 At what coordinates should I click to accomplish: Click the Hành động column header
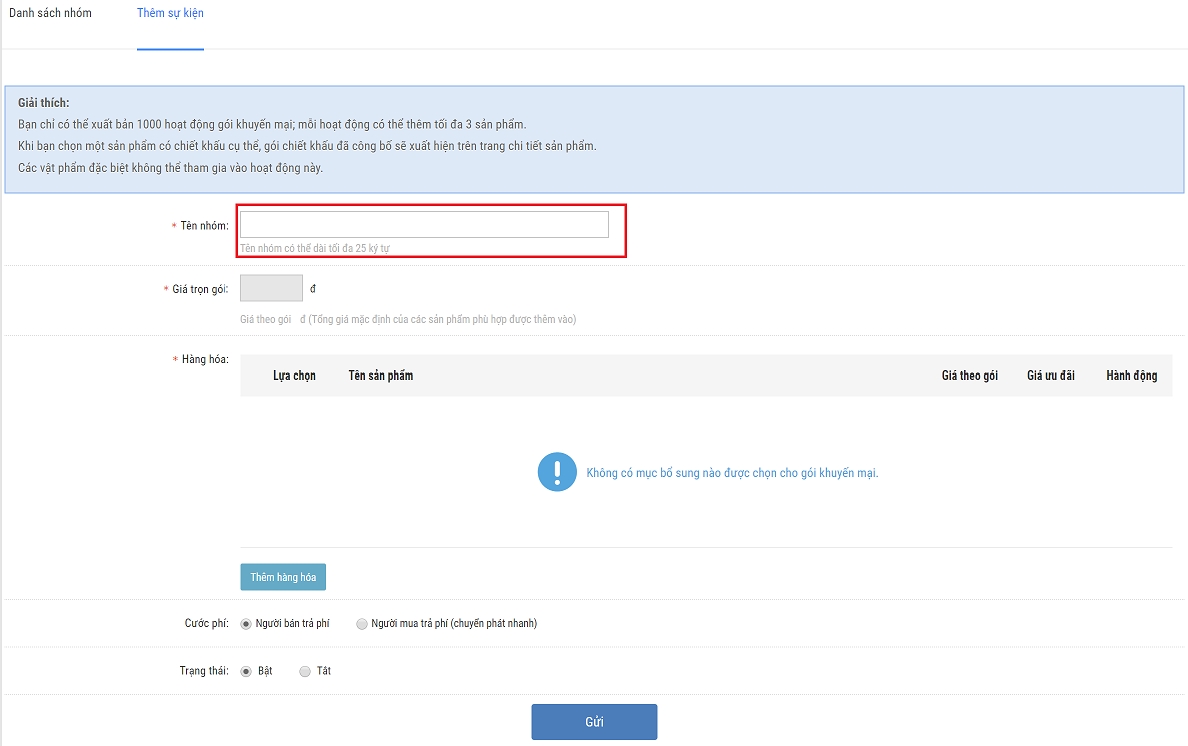tap(1131, 376)
